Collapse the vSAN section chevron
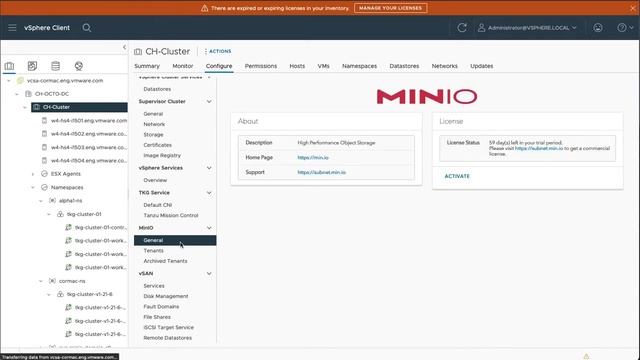The height and width of the screenshot is (360, 640). (209, 273)
